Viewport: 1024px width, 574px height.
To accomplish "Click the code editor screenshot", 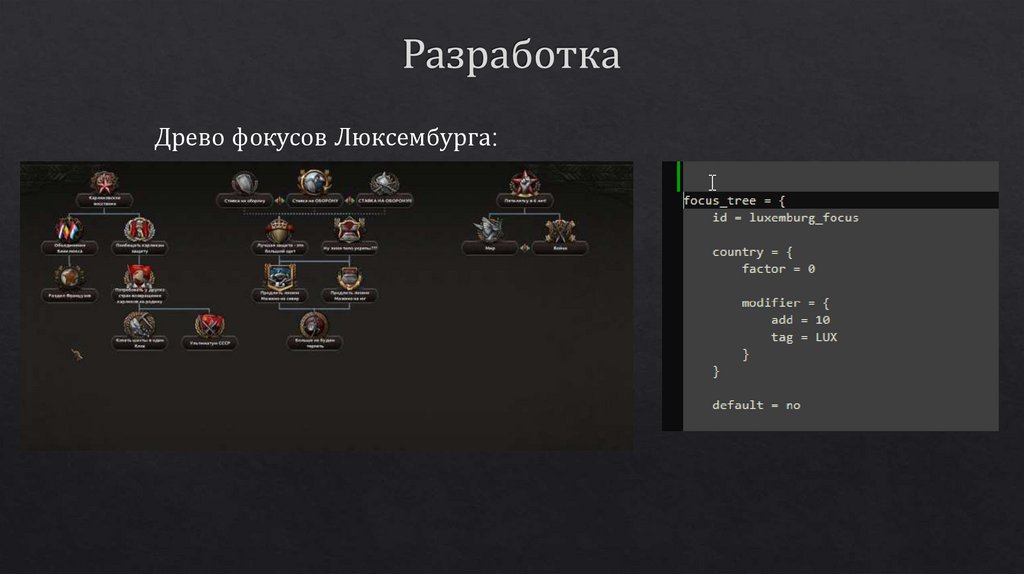I will (830, 296).
